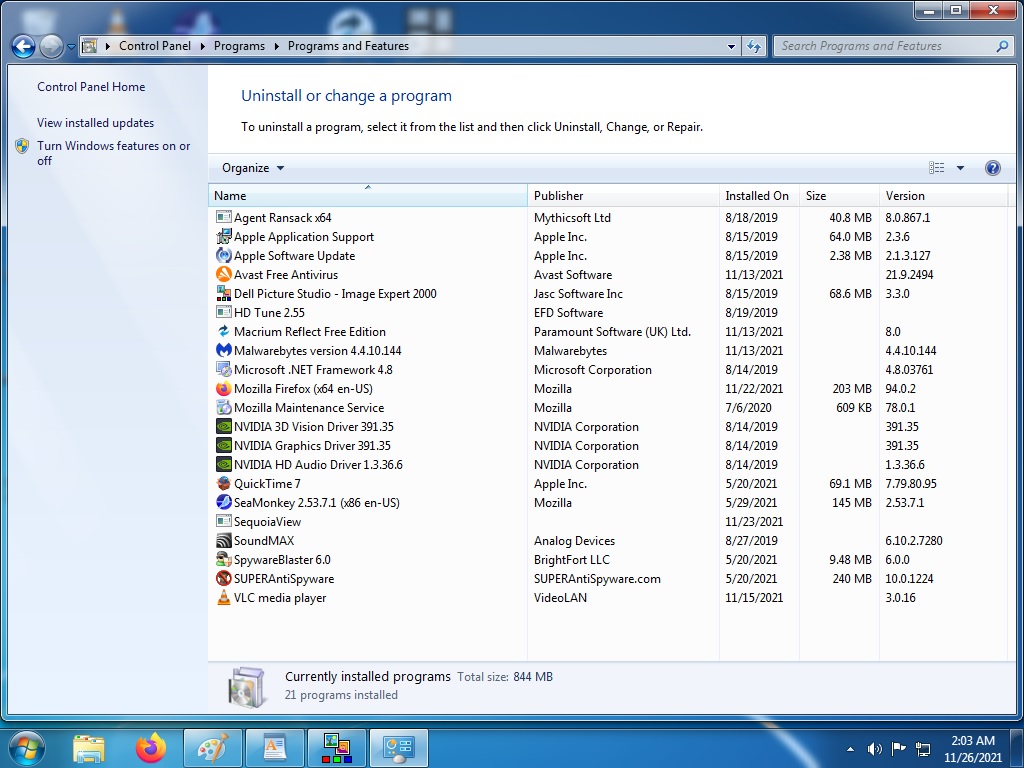This screenshot has height=768, width=1024.
Task: Select the Mythicsoft Ltd publisher cell
Action: point(572,217)
